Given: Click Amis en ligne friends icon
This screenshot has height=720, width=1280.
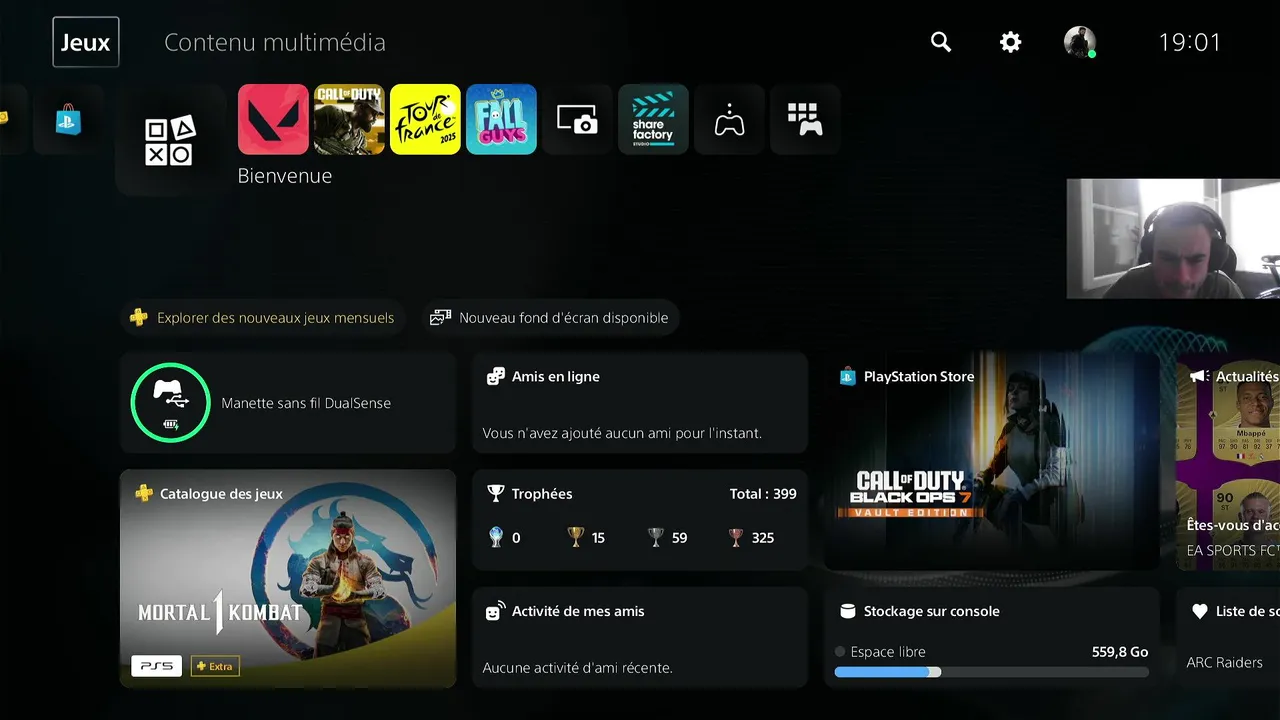Looking at the screenshot, I should point(495,377).
